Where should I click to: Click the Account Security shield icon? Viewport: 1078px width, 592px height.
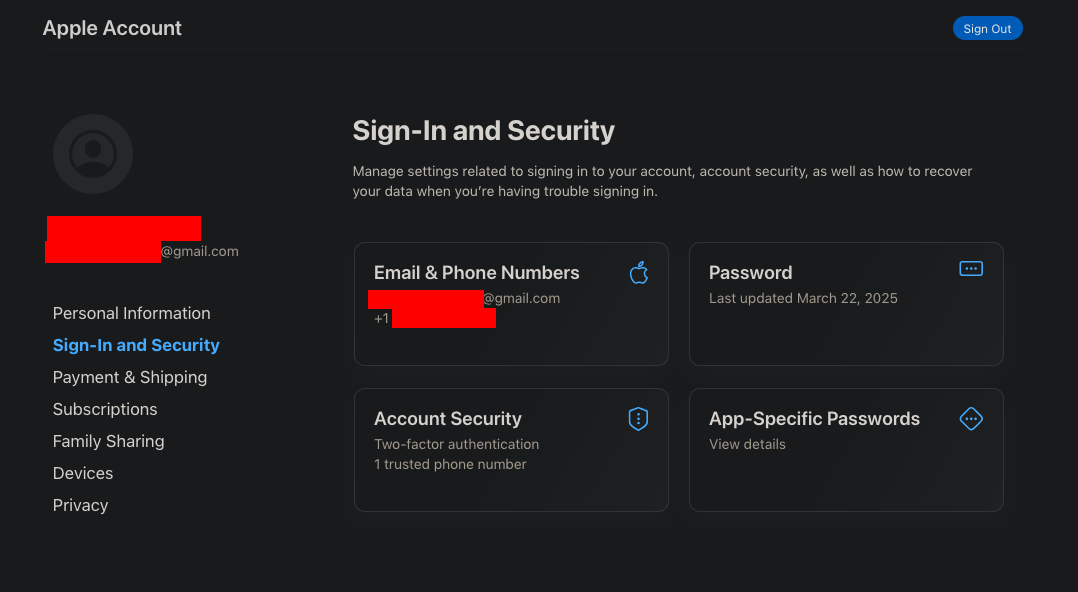click(x=638, y=419)
